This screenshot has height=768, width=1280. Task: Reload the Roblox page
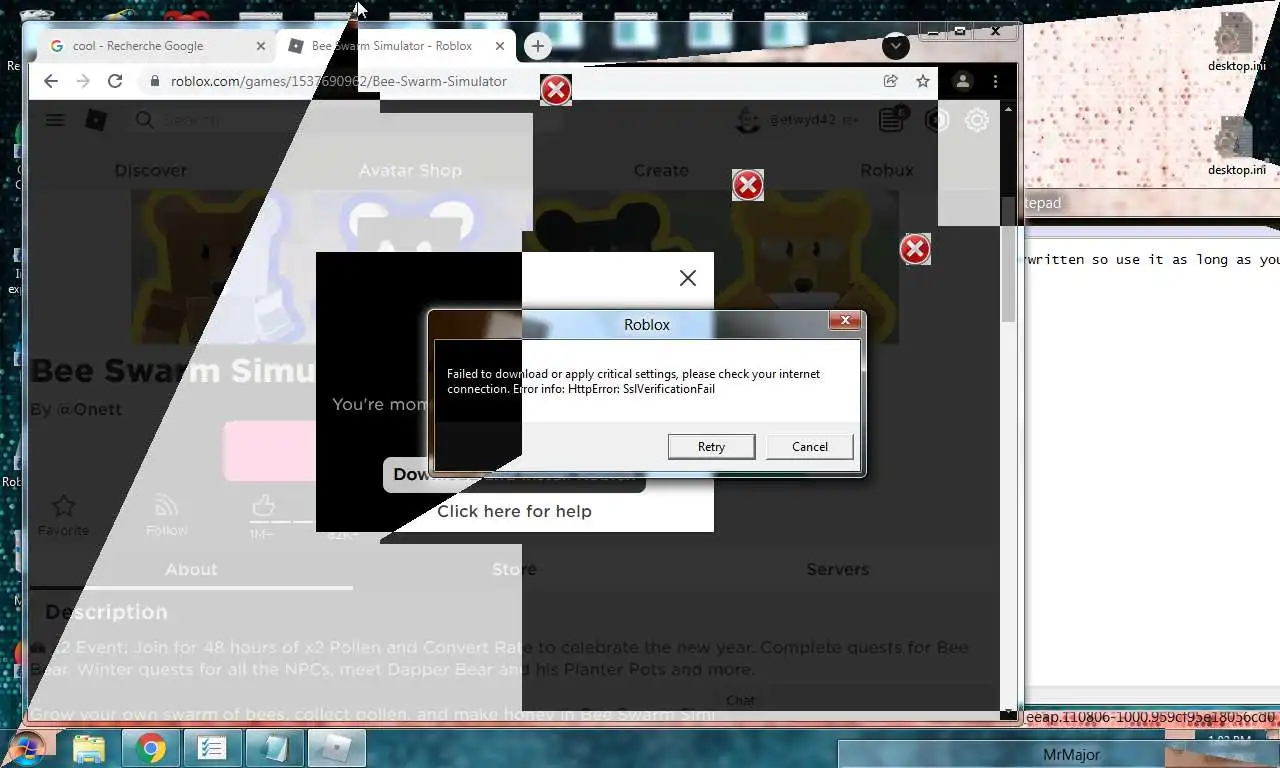pyautogui.click(x=115, y=81)
